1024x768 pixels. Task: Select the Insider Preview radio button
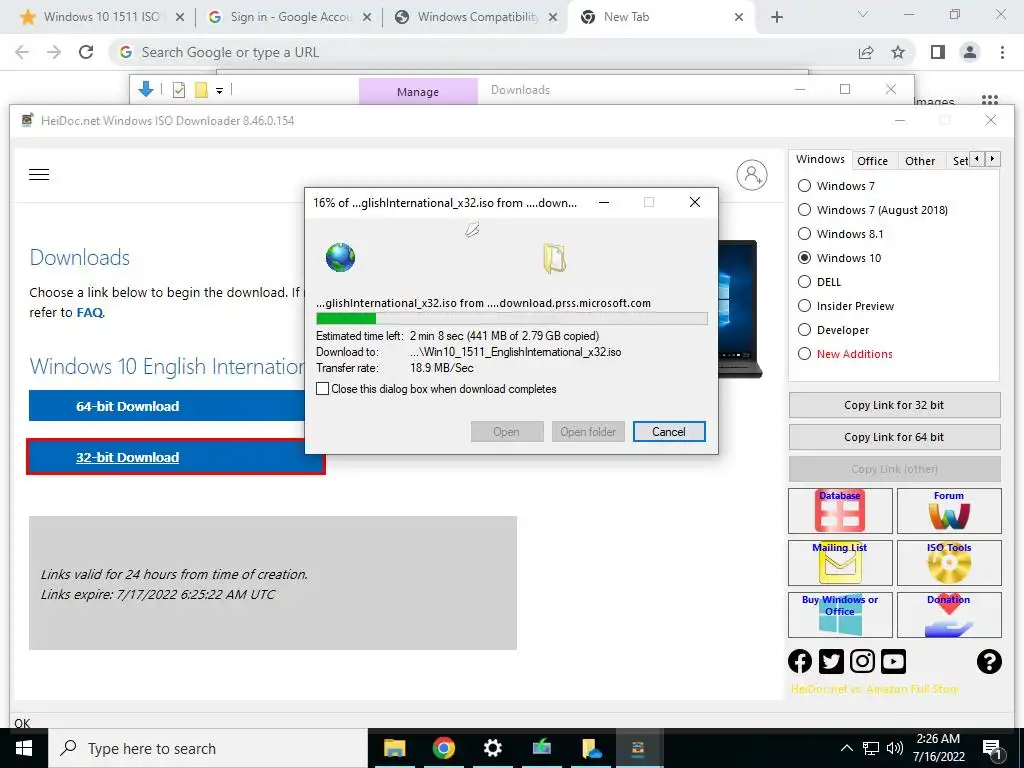(x=805, y=306)
